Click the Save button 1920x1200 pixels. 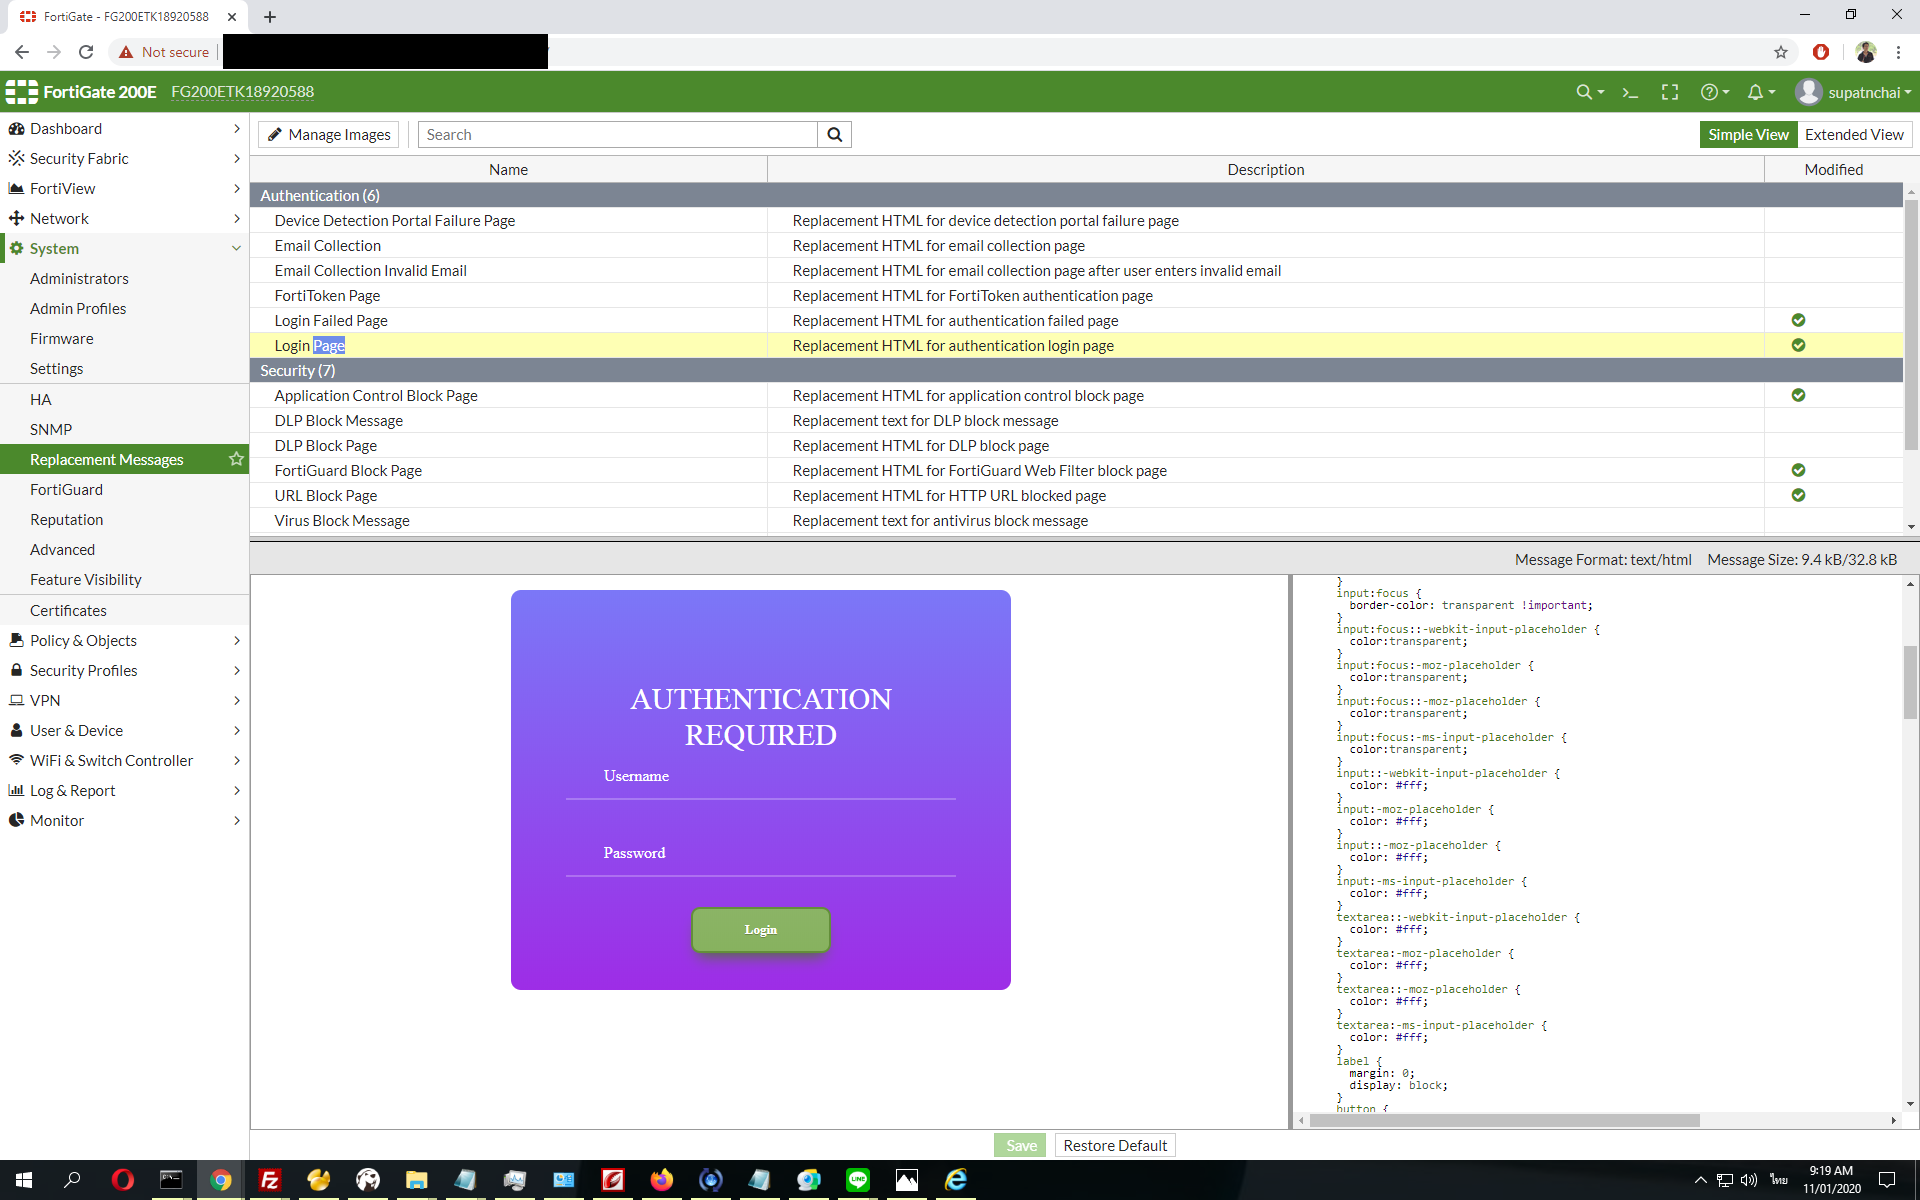click(1020, 1146)
